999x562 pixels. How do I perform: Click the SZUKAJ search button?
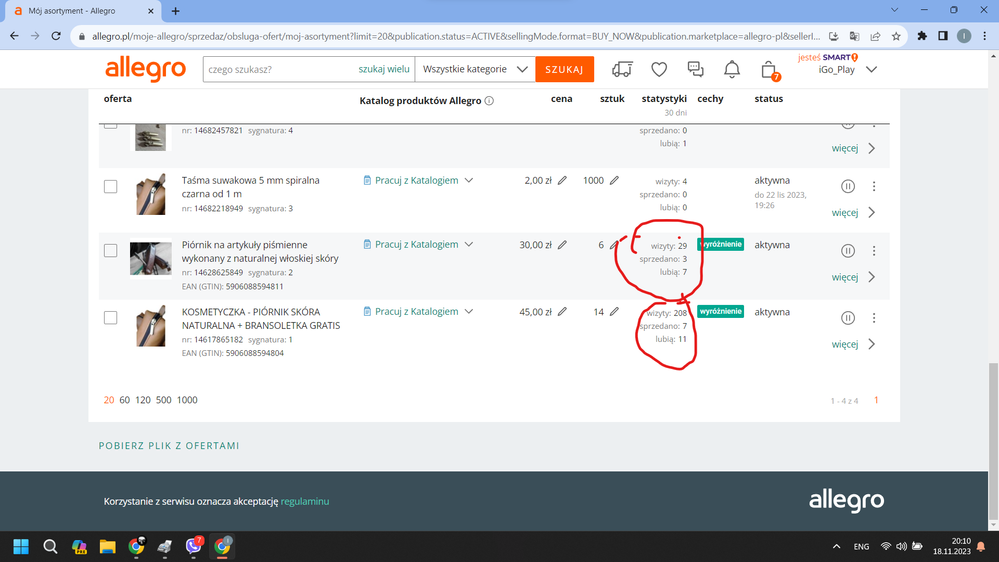click(x=564, y=69)
